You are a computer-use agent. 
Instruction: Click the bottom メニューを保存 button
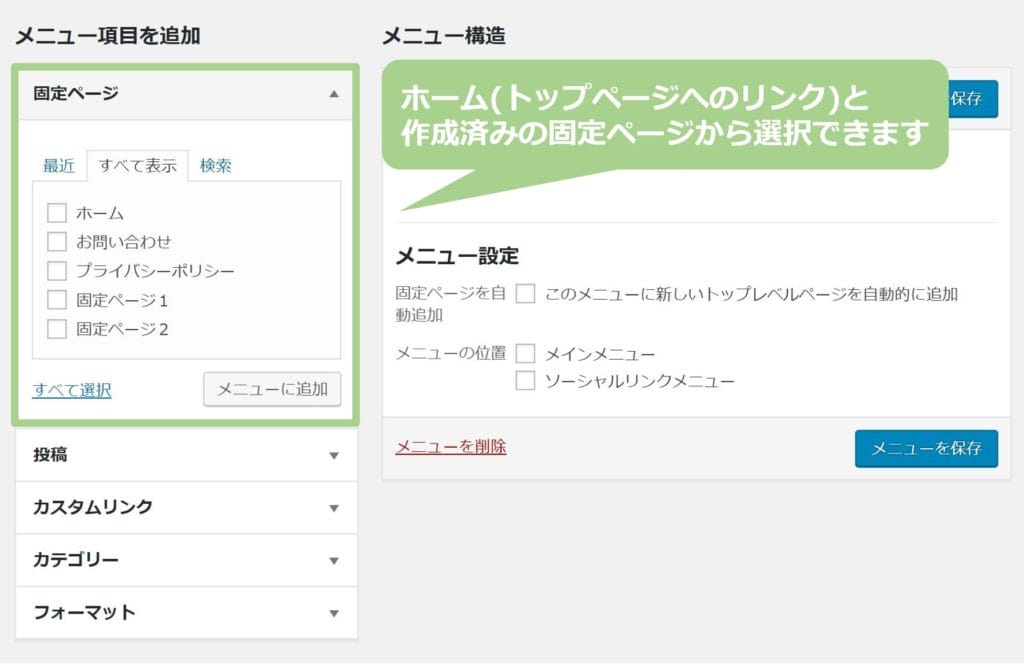[x=926, y=449]
